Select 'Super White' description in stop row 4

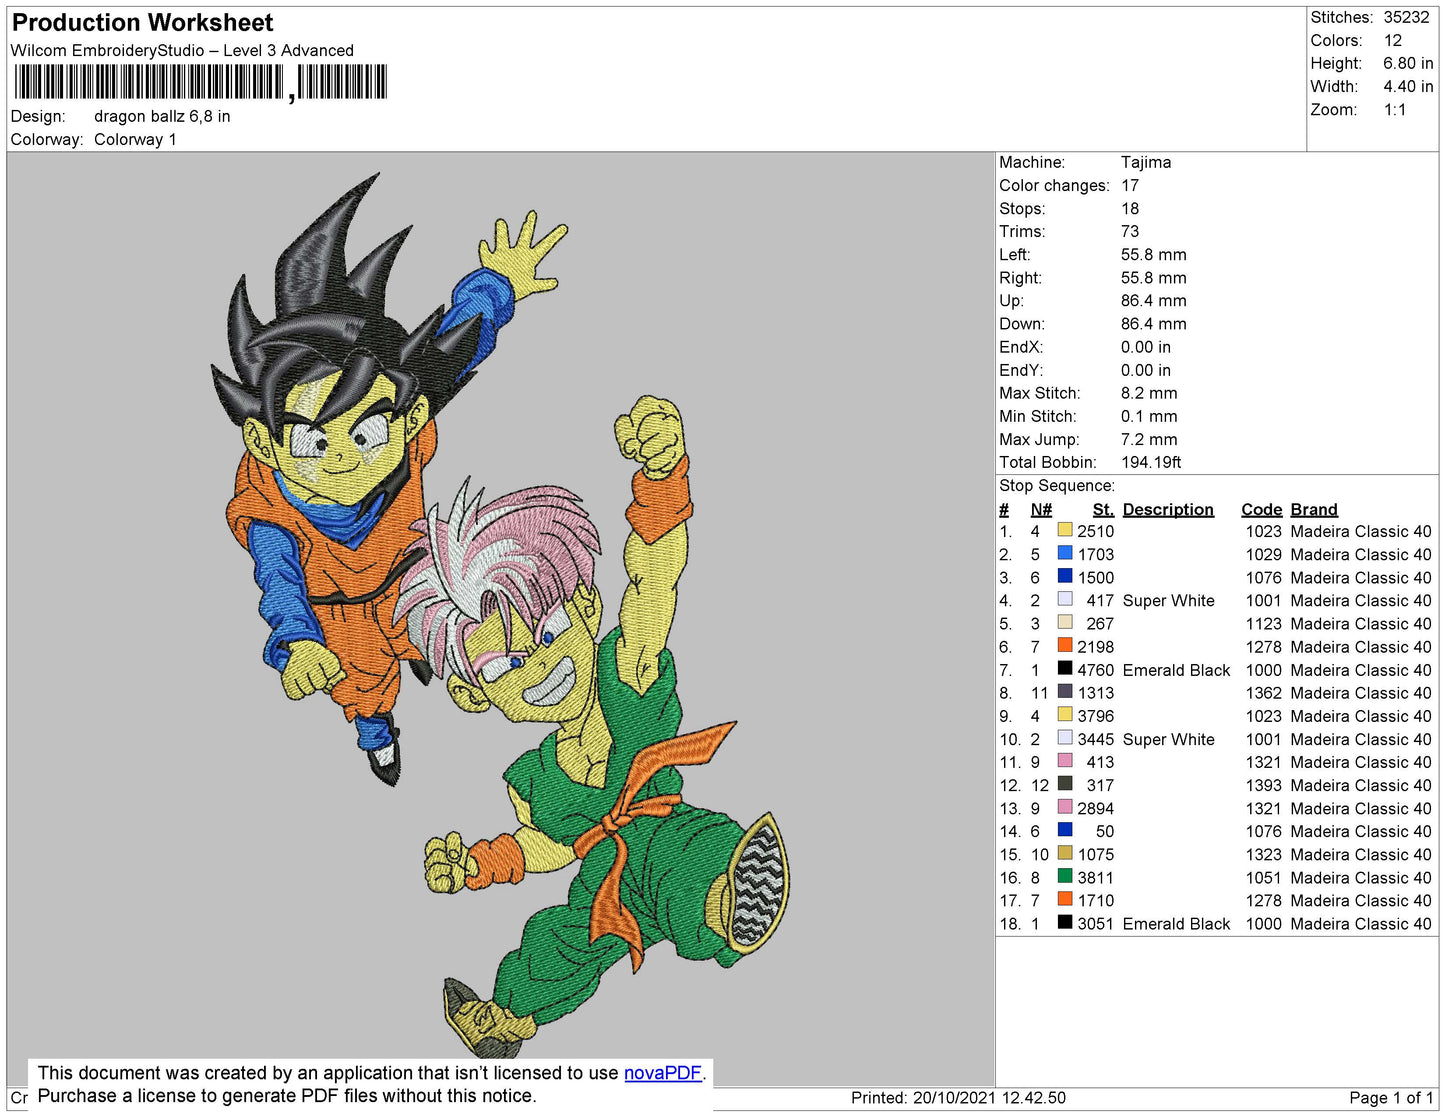1168,600
